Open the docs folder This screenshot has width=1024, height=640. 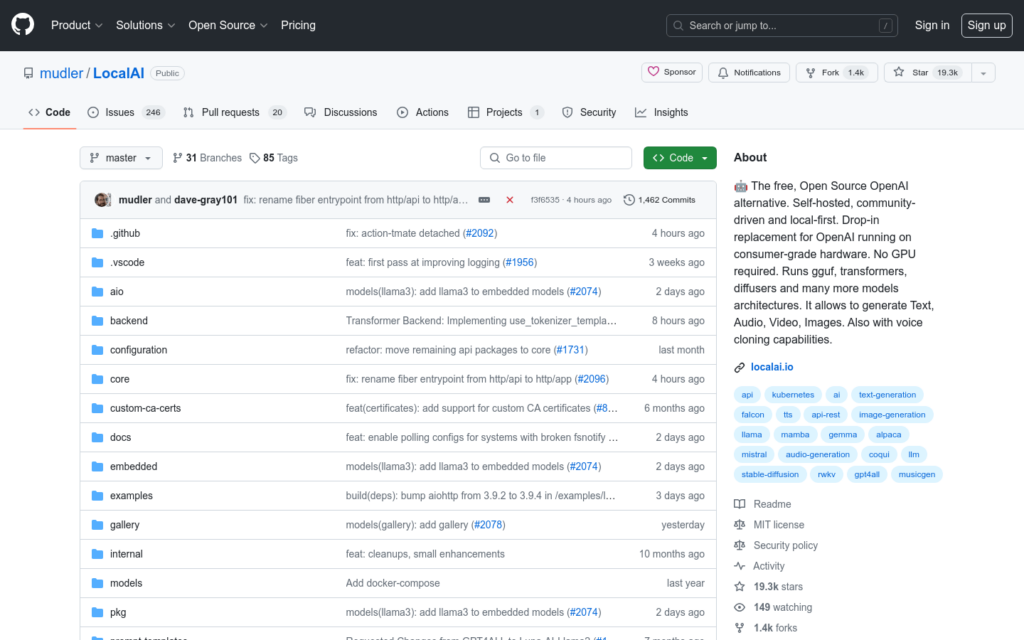tap(120, 438)
